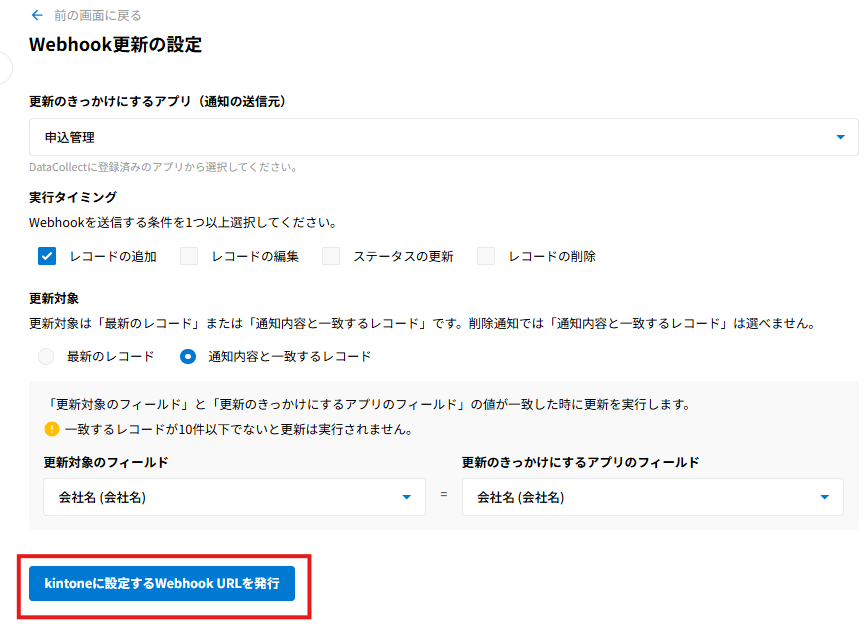Click the レコードの編集 label text
This screenshot has width=868, height=632.
click(x=255, y=256)
